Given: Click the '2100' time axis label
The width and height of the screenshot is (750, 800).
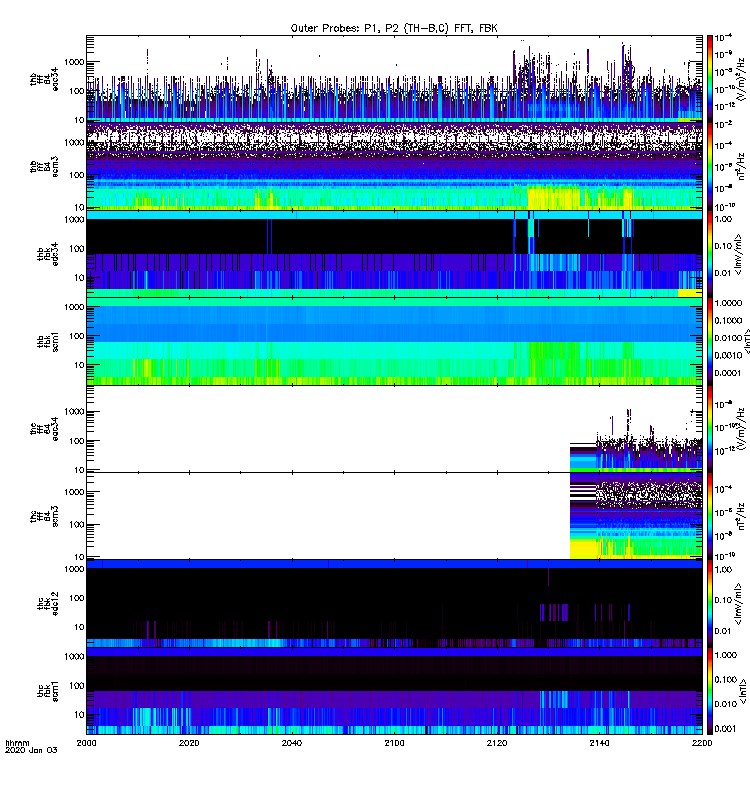Looking at the screenshot, I should pos(394,743).
